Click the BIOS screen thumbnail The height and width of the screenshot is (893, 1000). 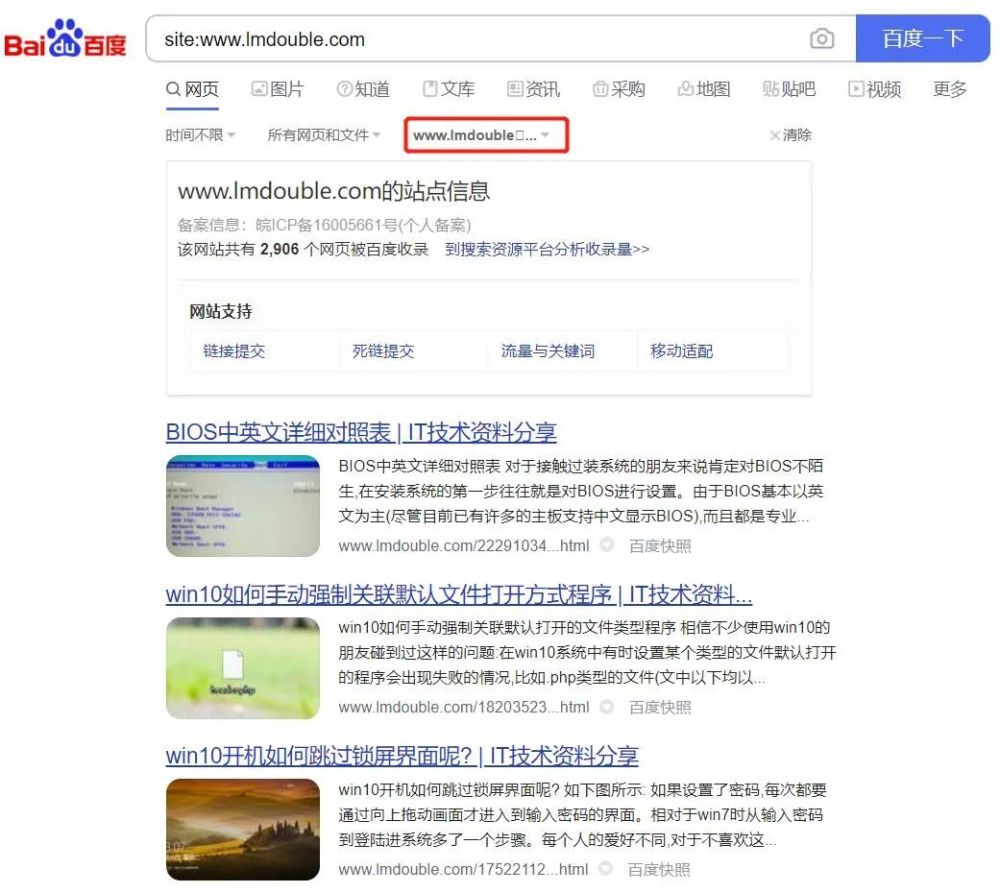tap(243, 506)
